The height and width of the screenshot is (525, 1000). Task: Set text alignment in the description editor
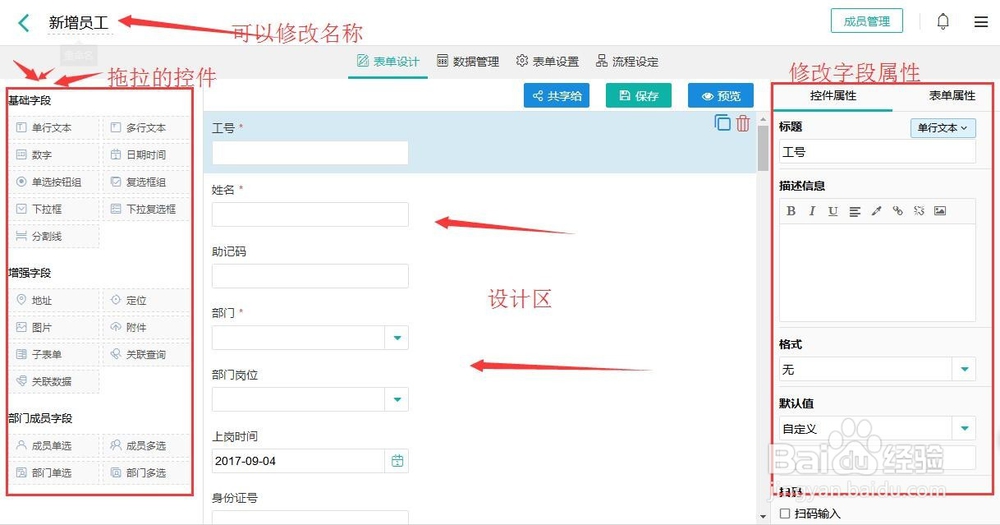[x=855, y=211]
